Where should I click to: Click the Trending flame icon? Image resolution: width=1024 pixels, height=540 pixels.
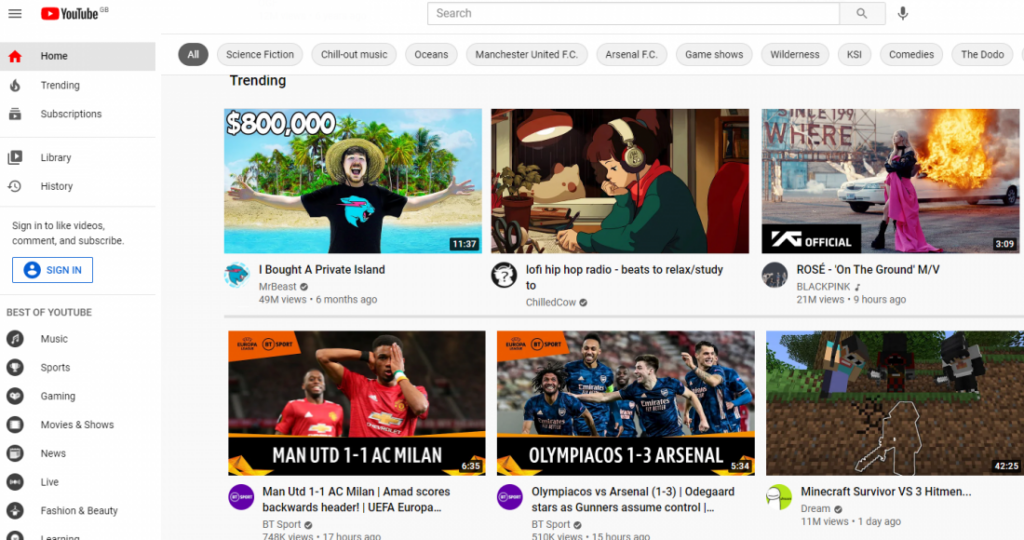(x=15, y=85)
